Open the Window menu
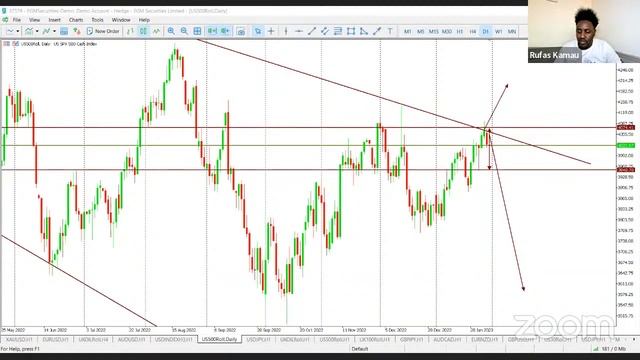This screenshot has height=360, width=640. [121, 20]
